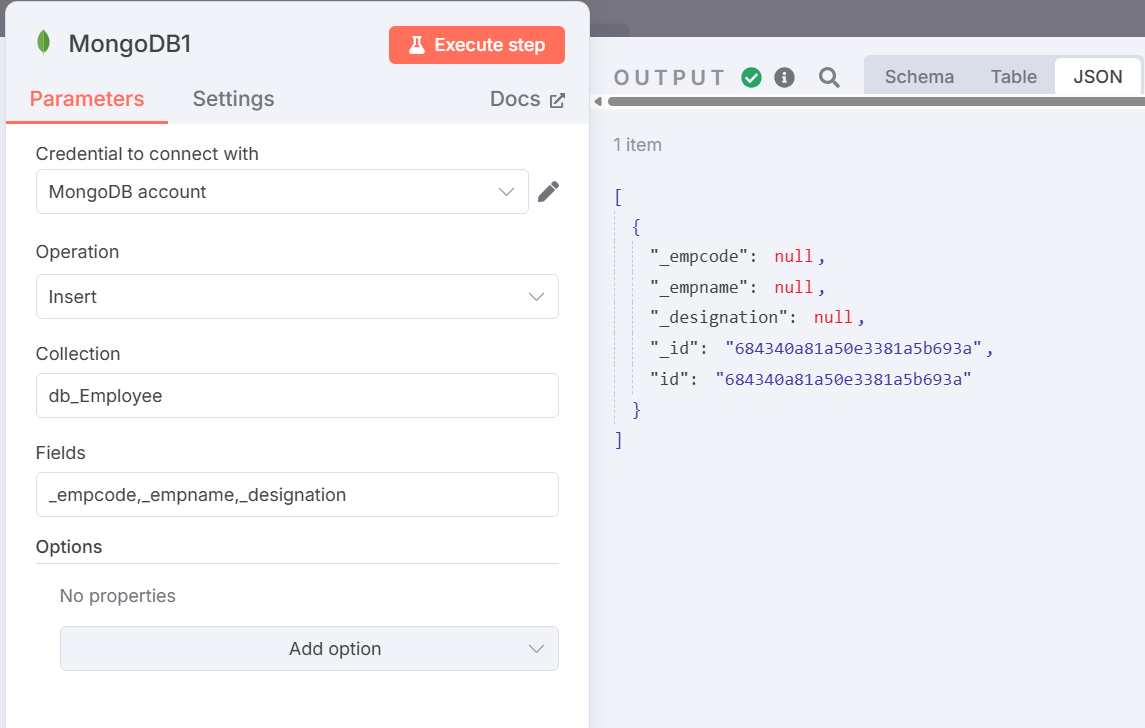Image resolution: width=1145 pixels, height=728 pixels.
Task: Click the Collection field db_Employee
Action: (x=297, y=396)
